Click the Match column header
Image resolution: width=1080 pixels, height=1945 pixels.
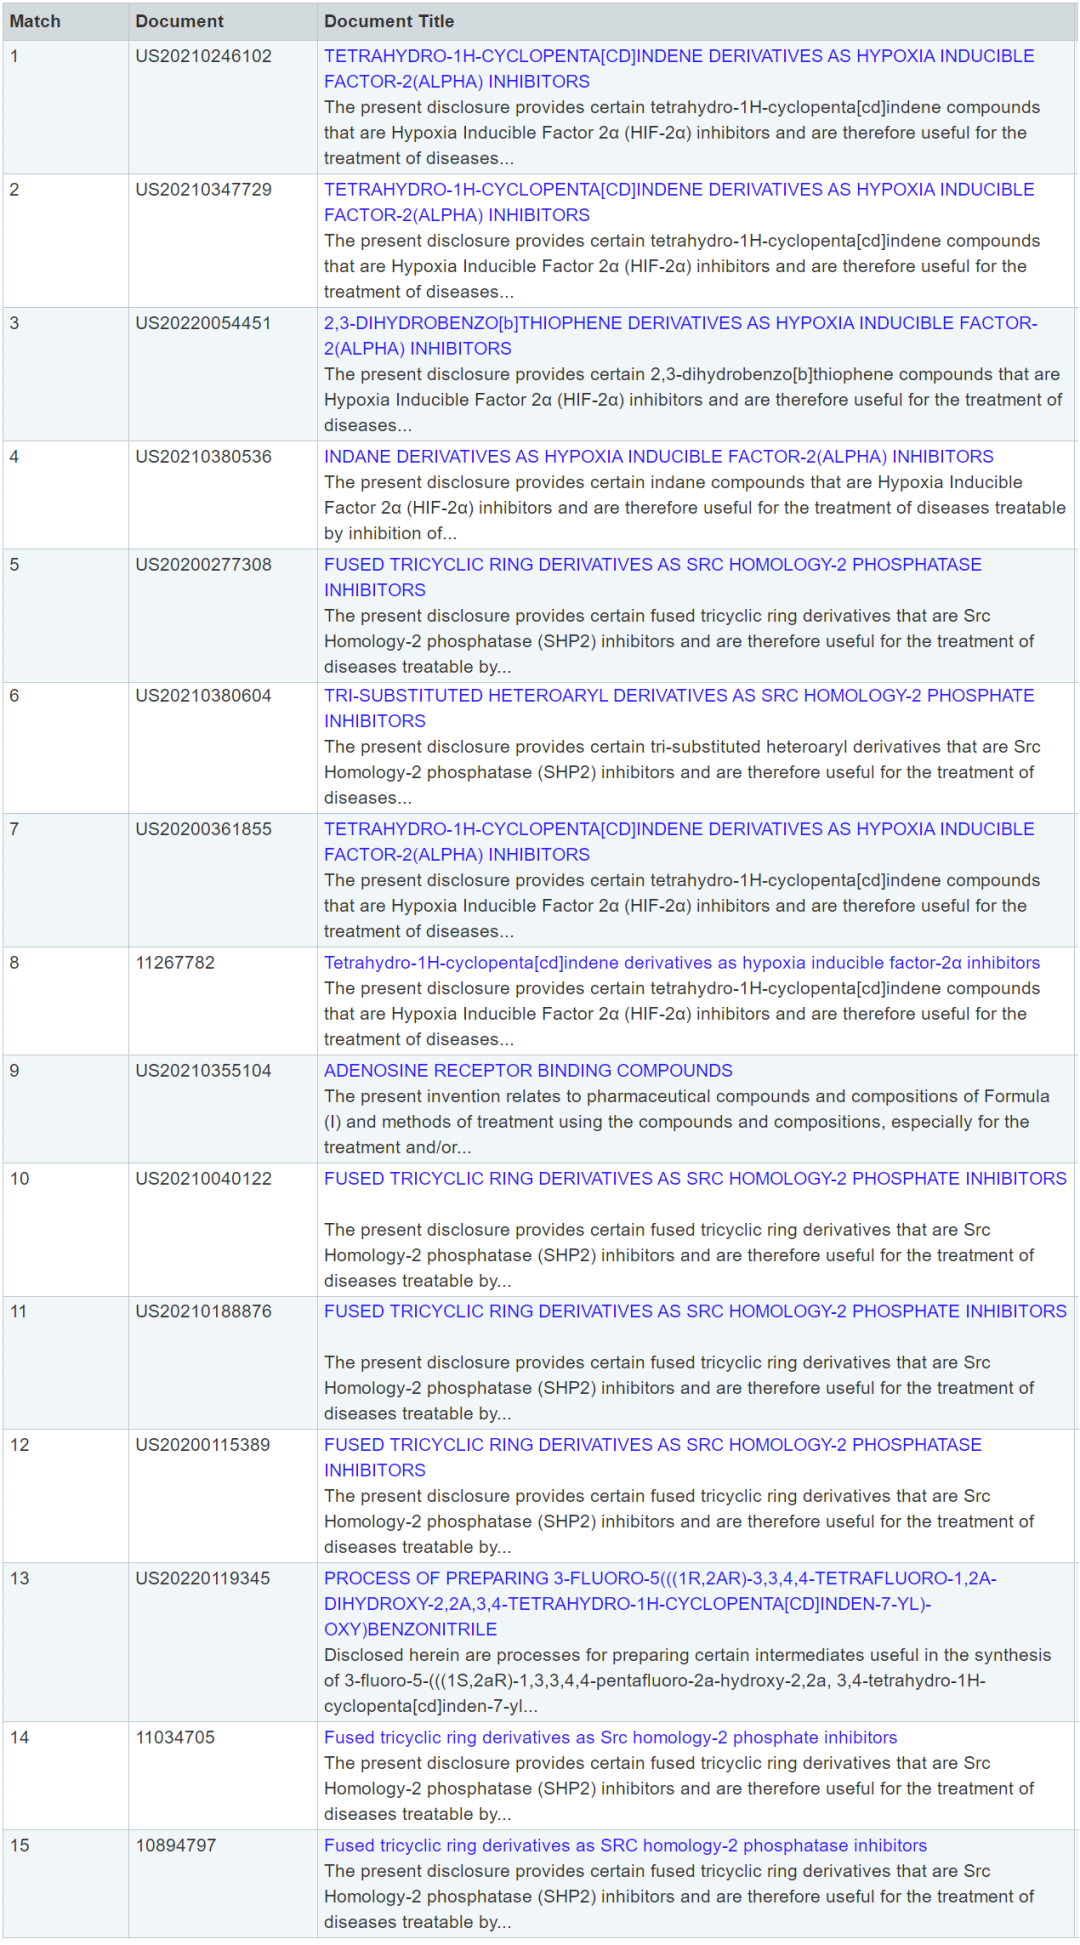pos(36,21)
